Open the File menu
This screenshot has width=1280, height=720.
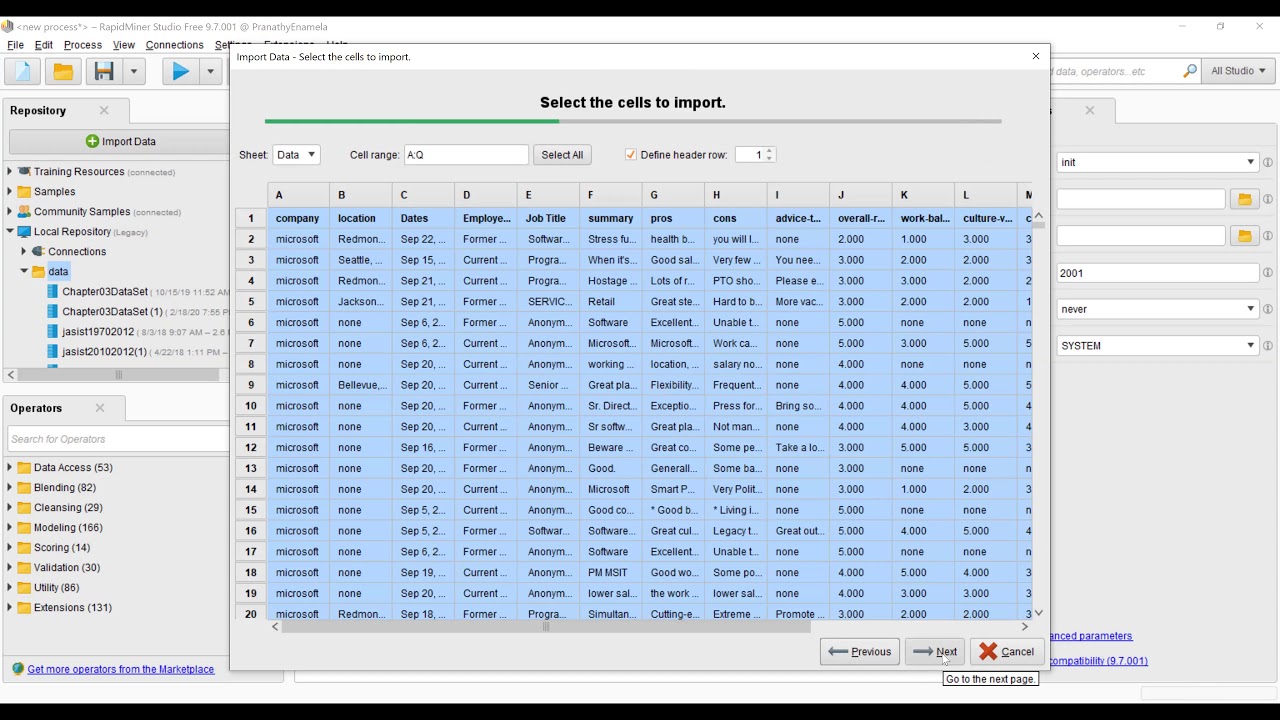tap(15, 45)
